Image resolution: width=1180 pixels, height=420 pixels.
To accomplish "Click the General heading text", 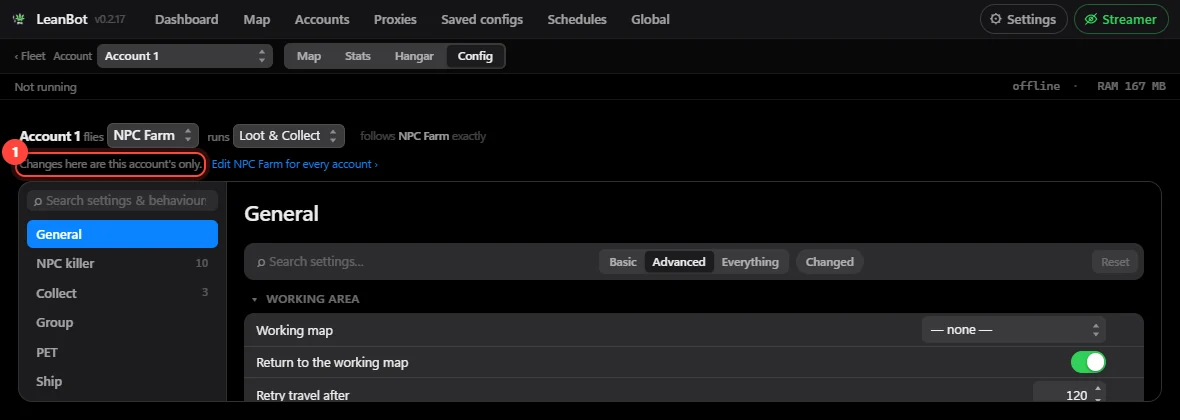I will [x=281, y=214].
